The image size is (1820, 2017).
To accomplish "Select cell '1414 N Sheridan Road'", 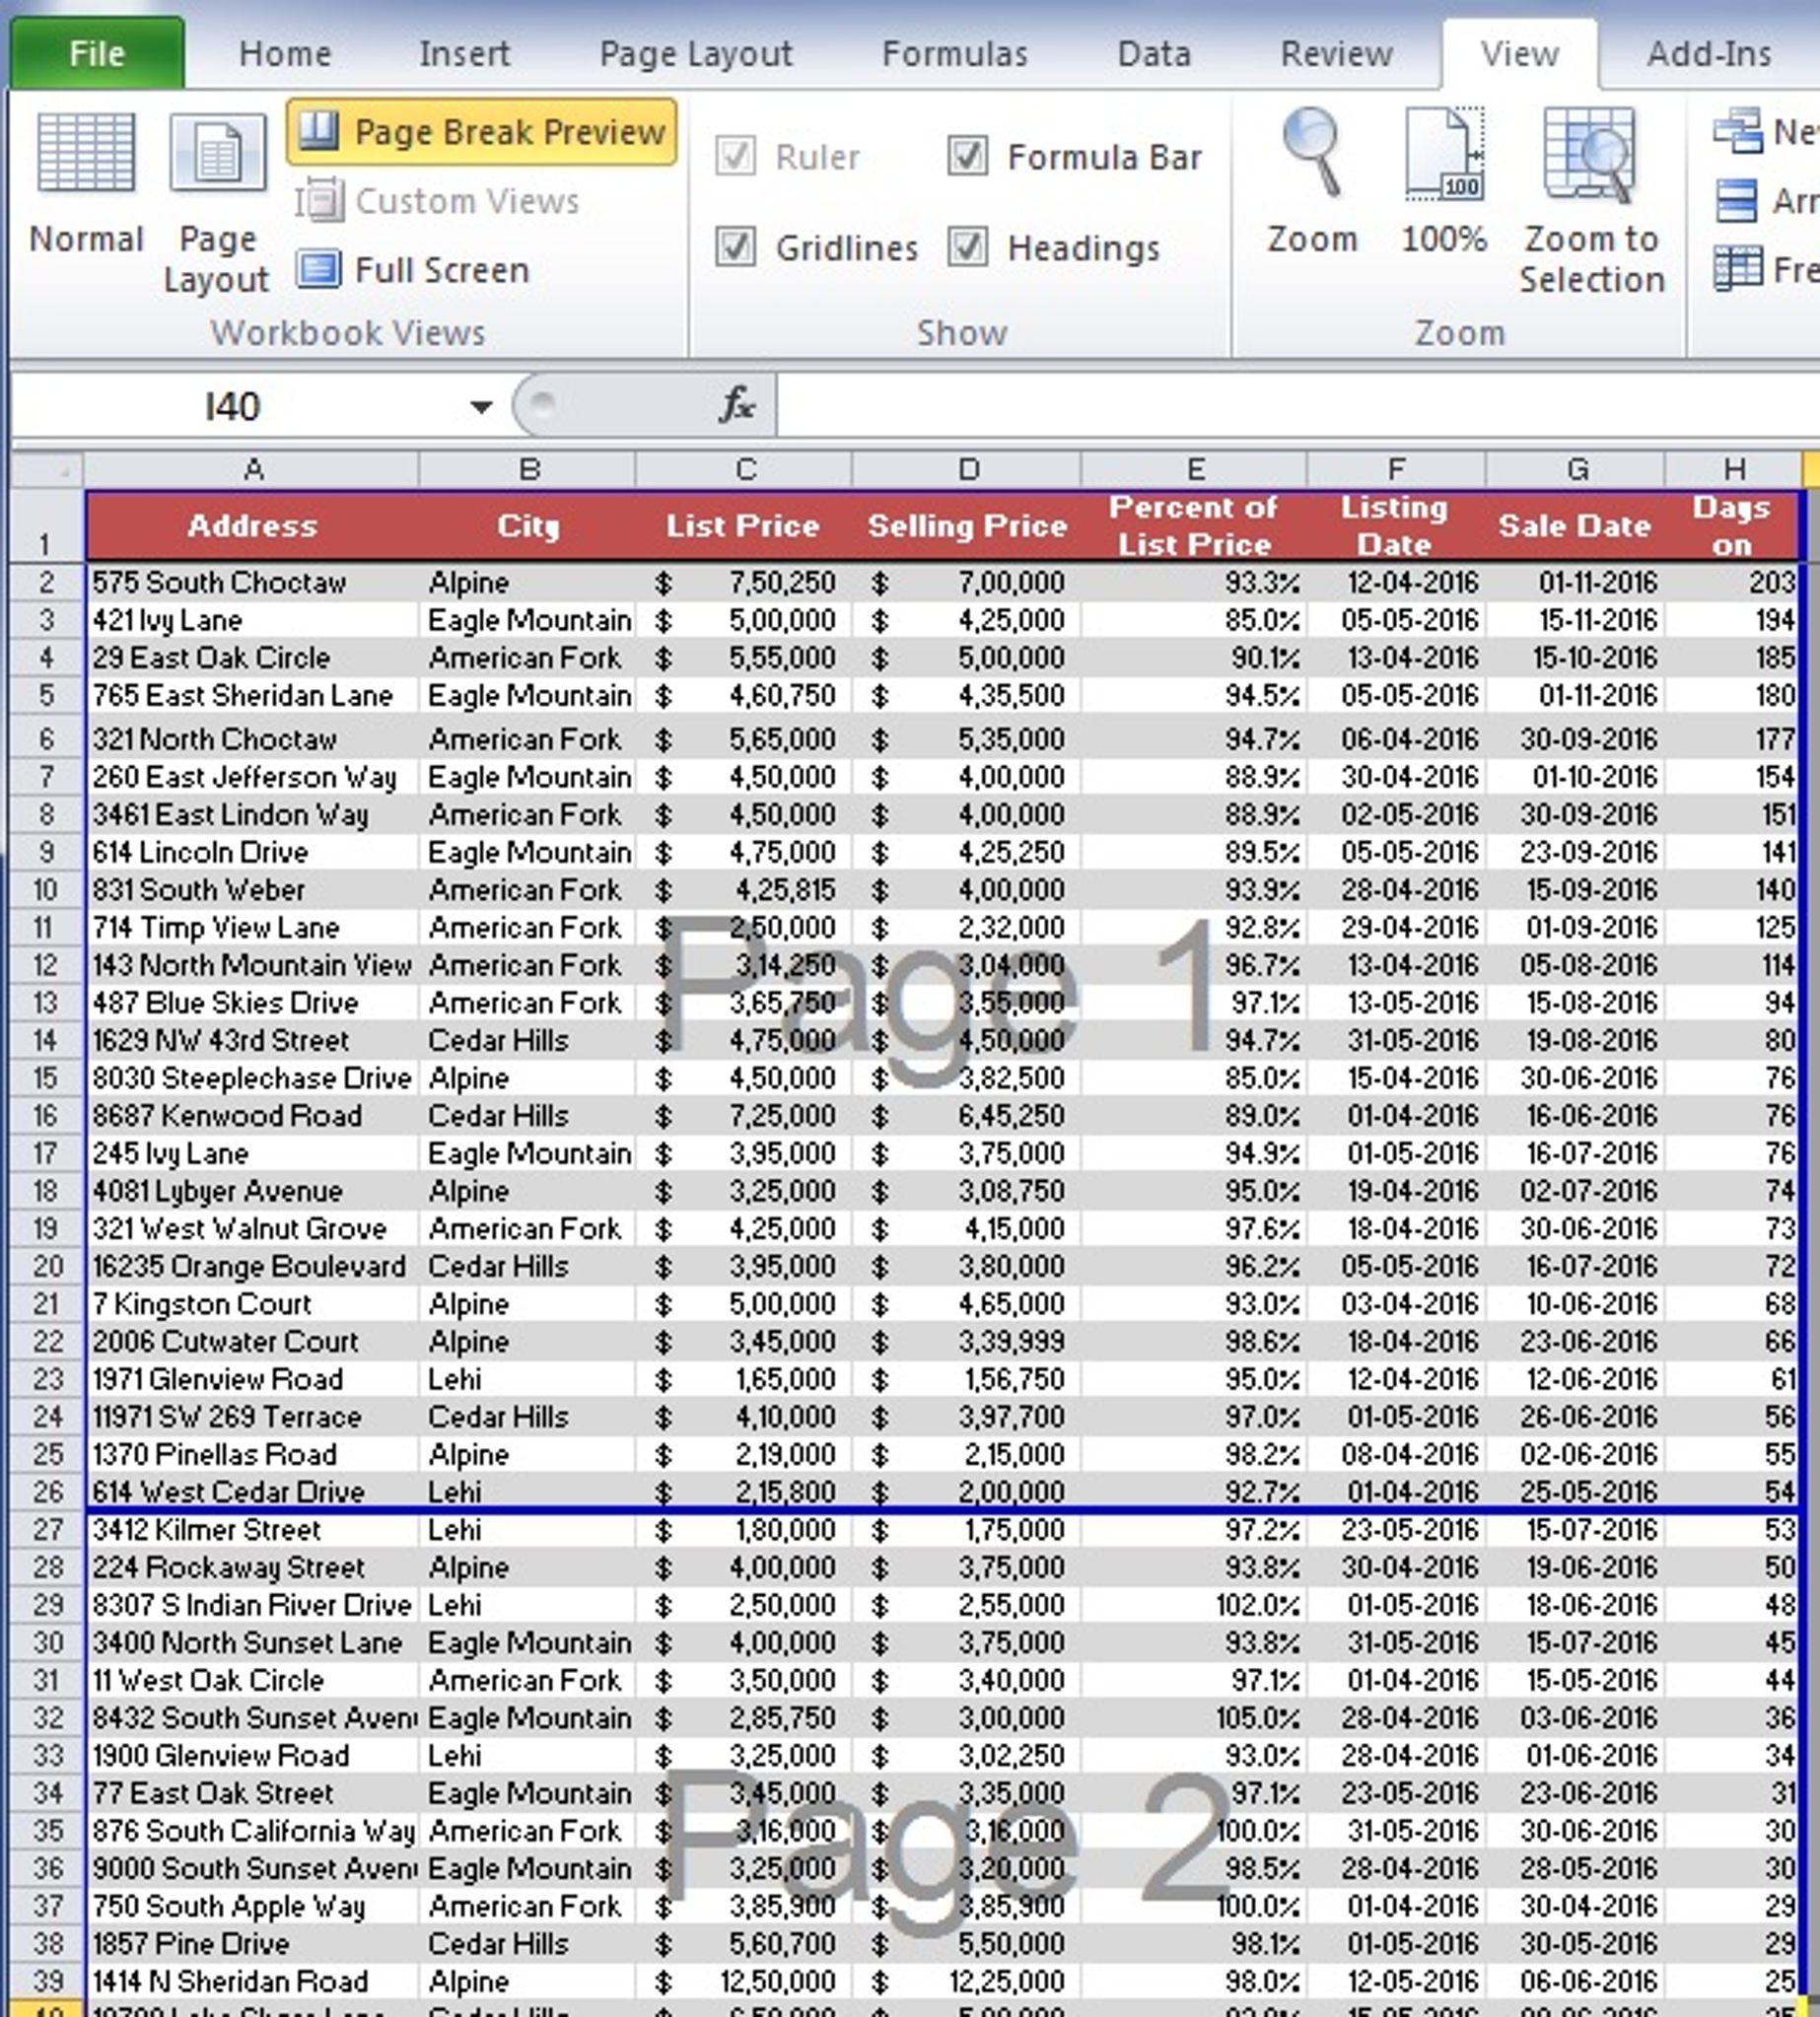I will click(x=252, y=1981).
